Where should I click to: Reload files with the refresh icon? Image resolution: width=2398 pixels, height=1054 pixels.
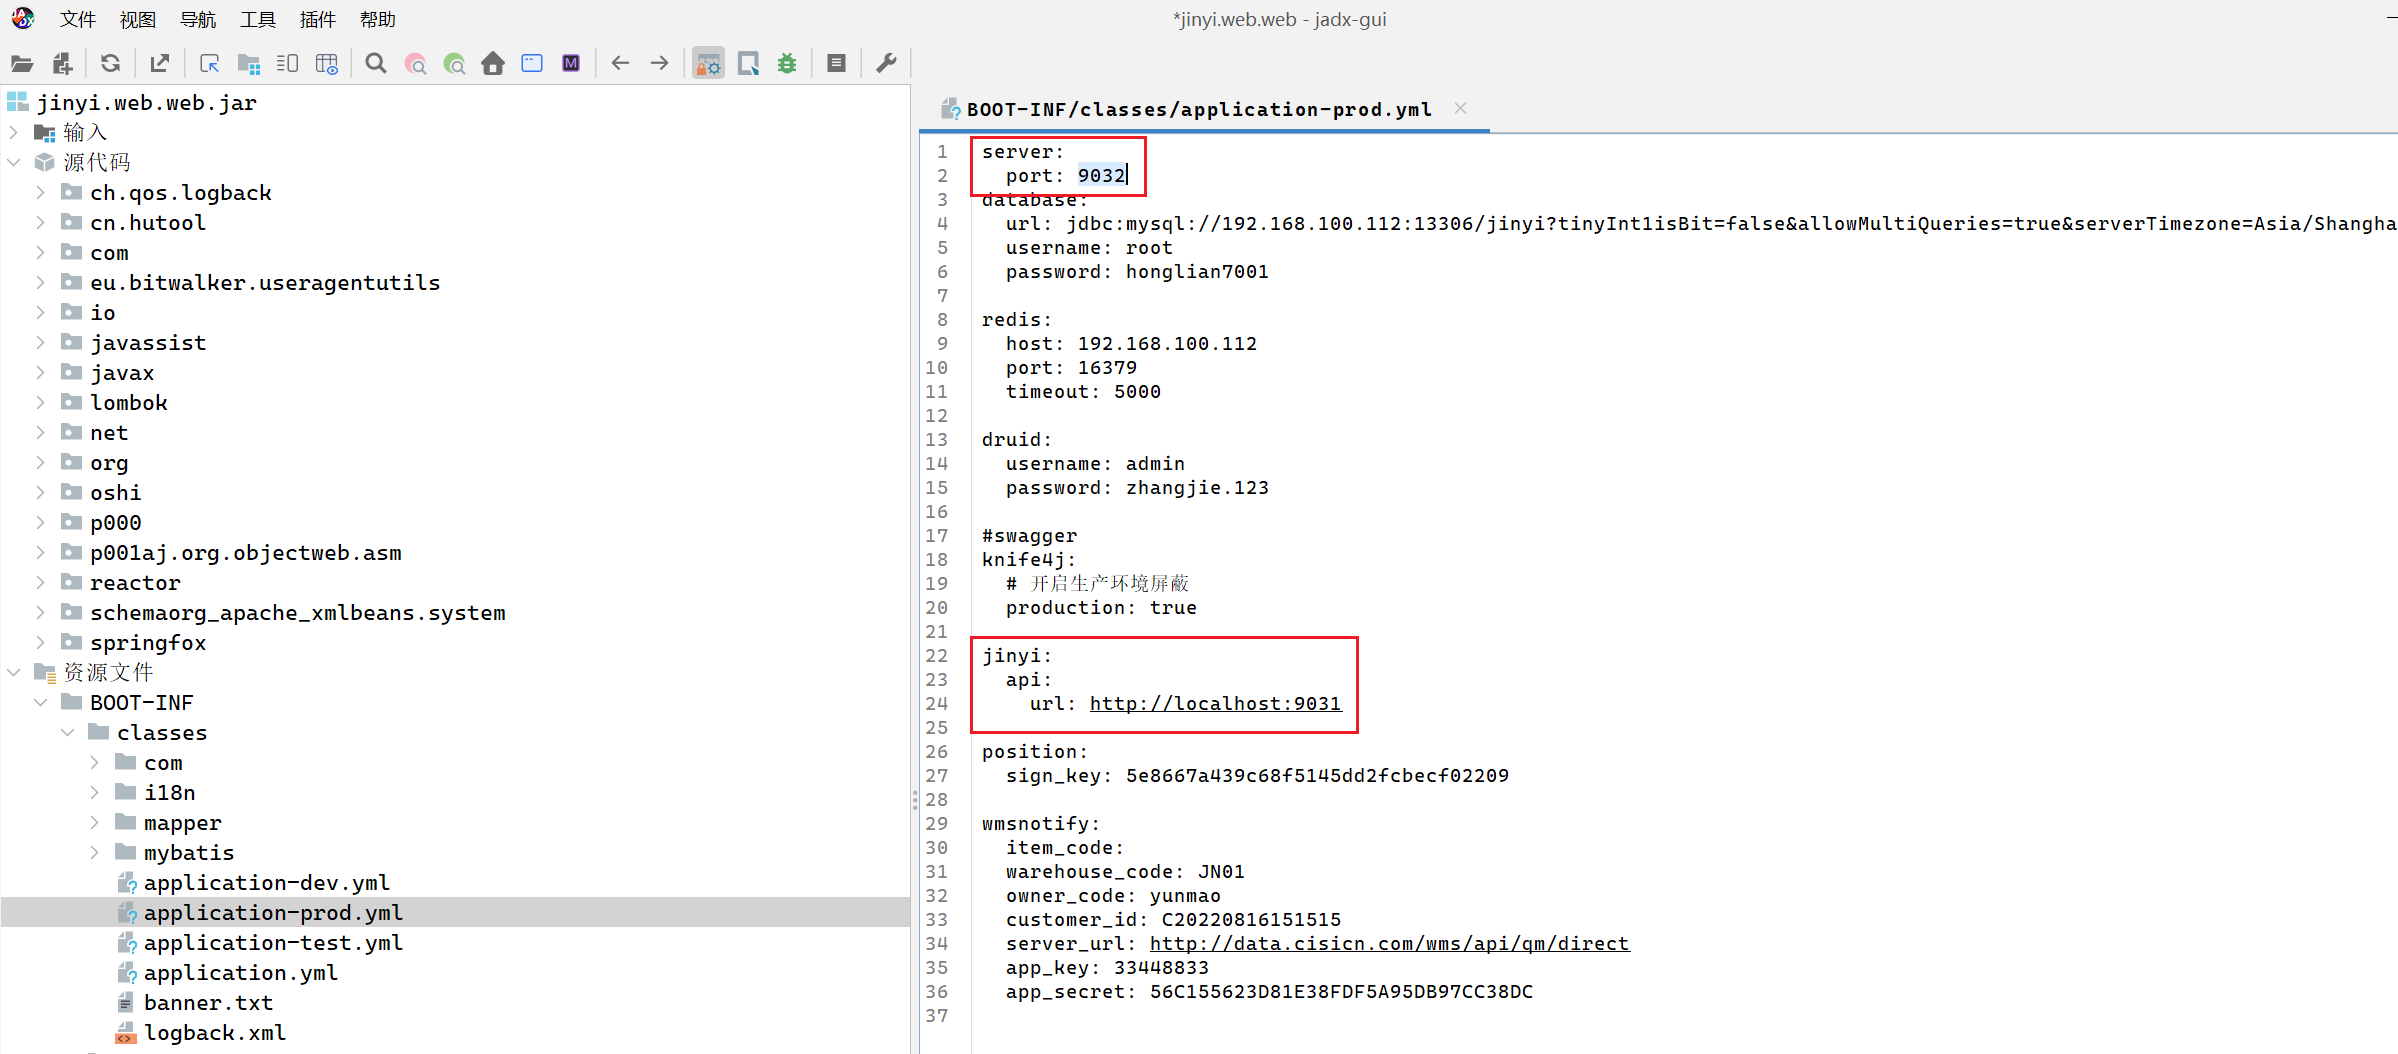111,64
